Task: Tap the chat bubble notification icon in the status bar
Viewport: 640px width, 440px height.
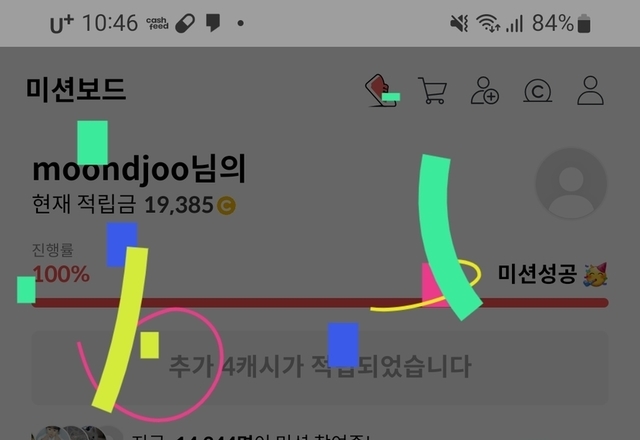Action: (x=213, y=23)
